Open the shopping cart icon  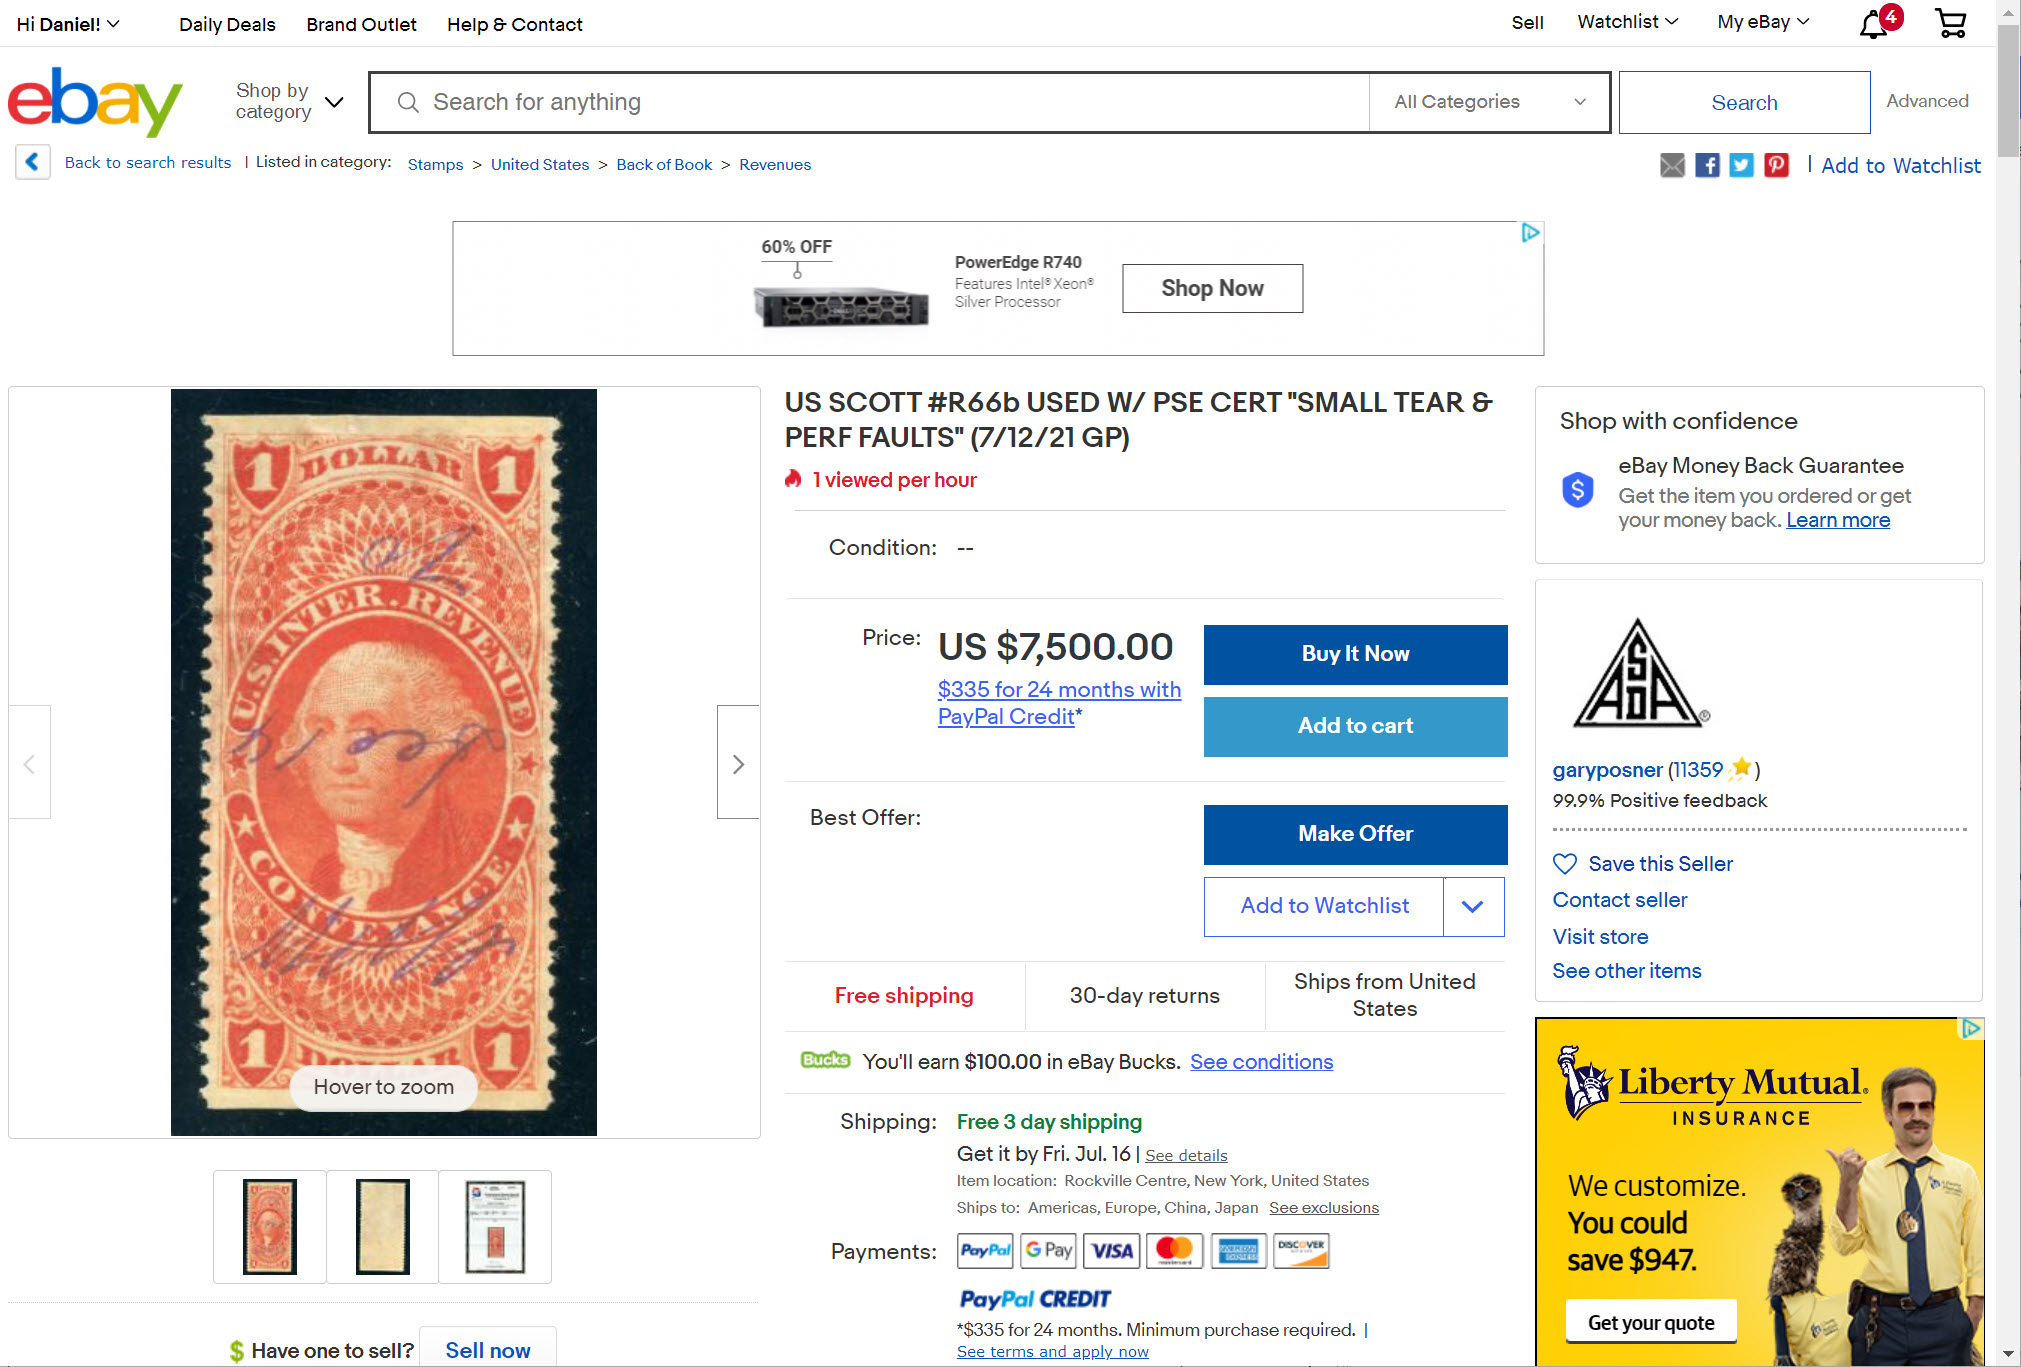[1950, 23]
